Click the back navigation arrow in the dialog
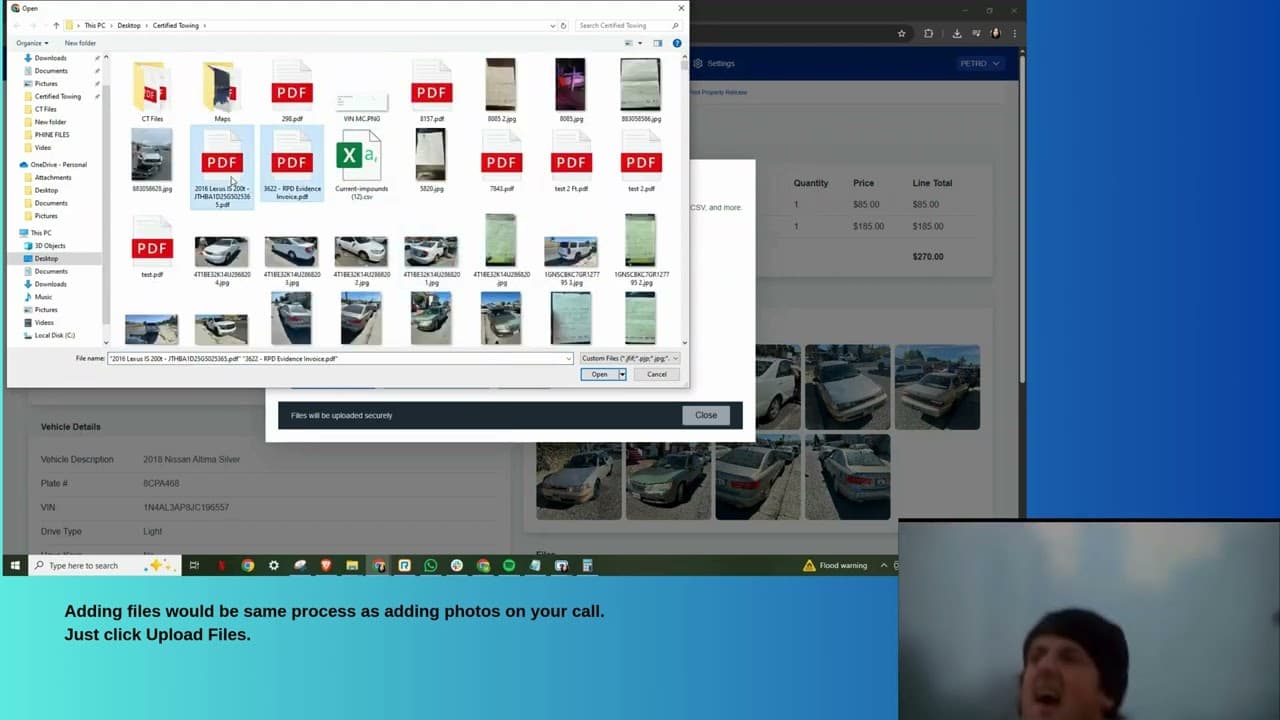This screenshot has height=720, width=1280. (x=15, y=25)
